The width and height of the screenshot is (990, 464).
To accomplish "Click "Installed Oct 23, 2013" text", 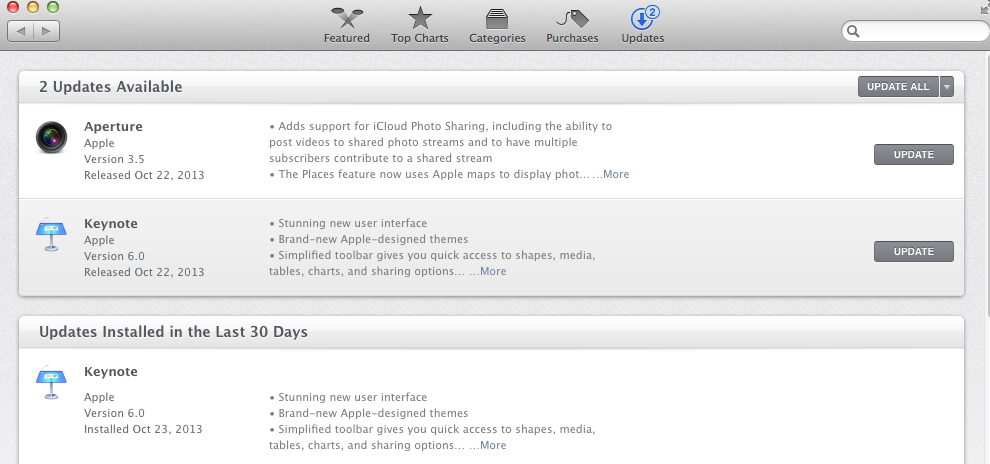I will point(143,429).
